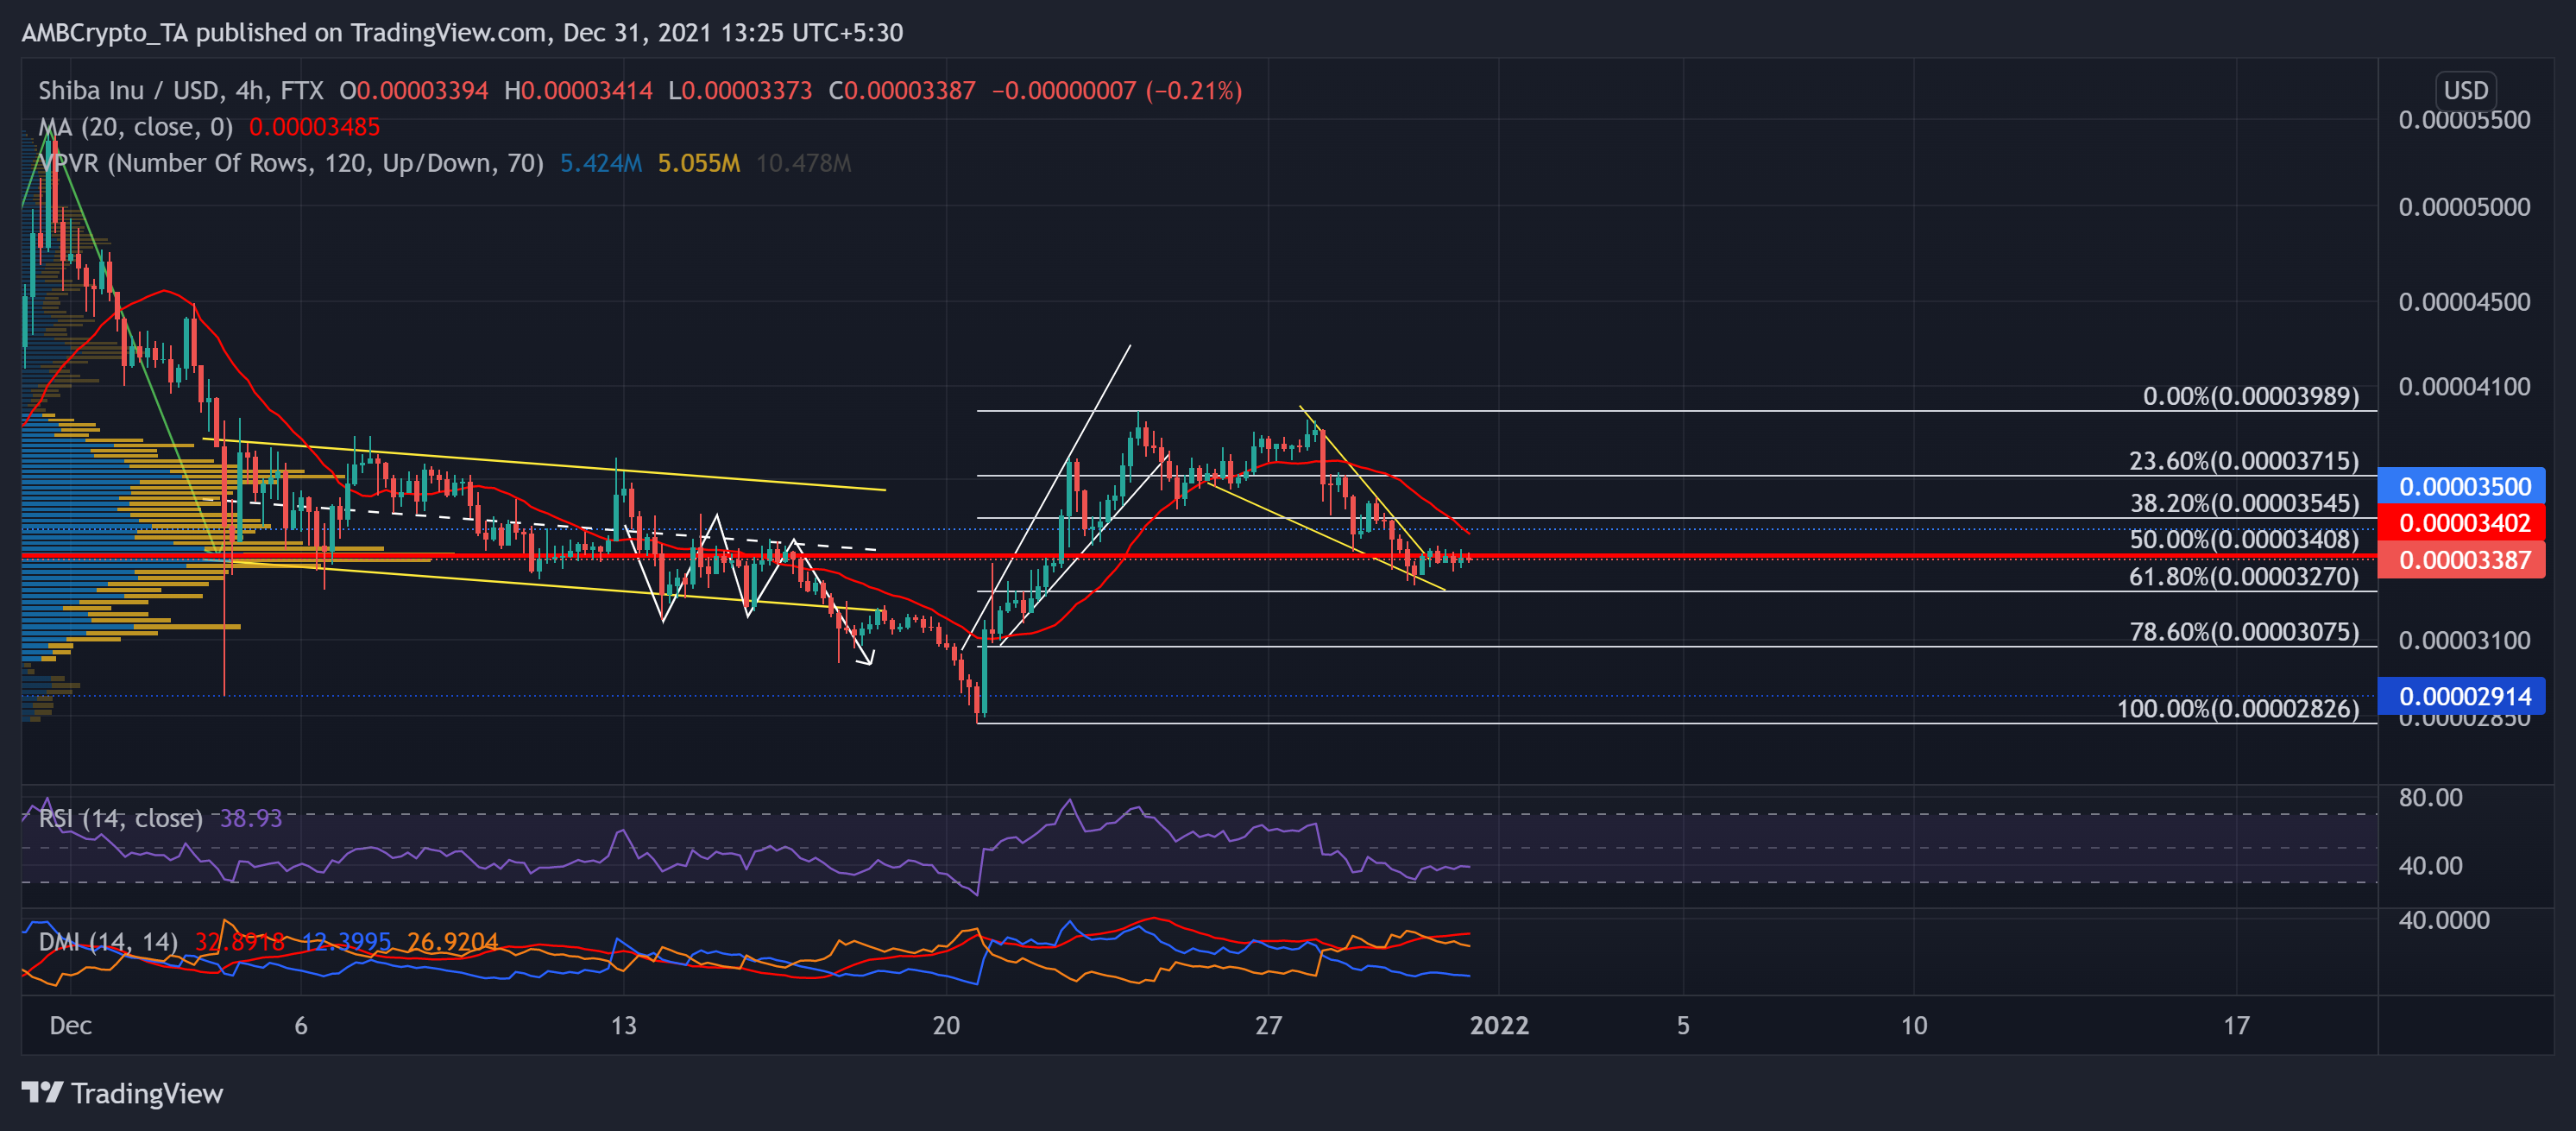This screenshot has height=1131, width=2576.
Task: Select the blue price tag 0.00002914
Action: pos(2462,696)
